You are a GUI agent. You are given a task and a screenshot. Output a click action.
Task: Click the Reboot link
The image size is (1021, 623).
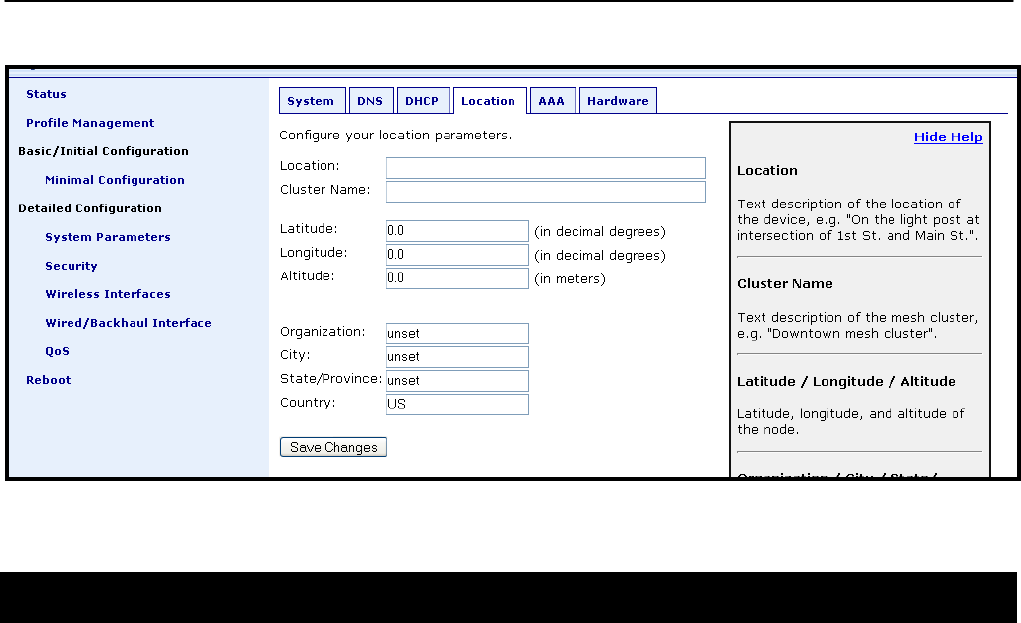point(49,380)
